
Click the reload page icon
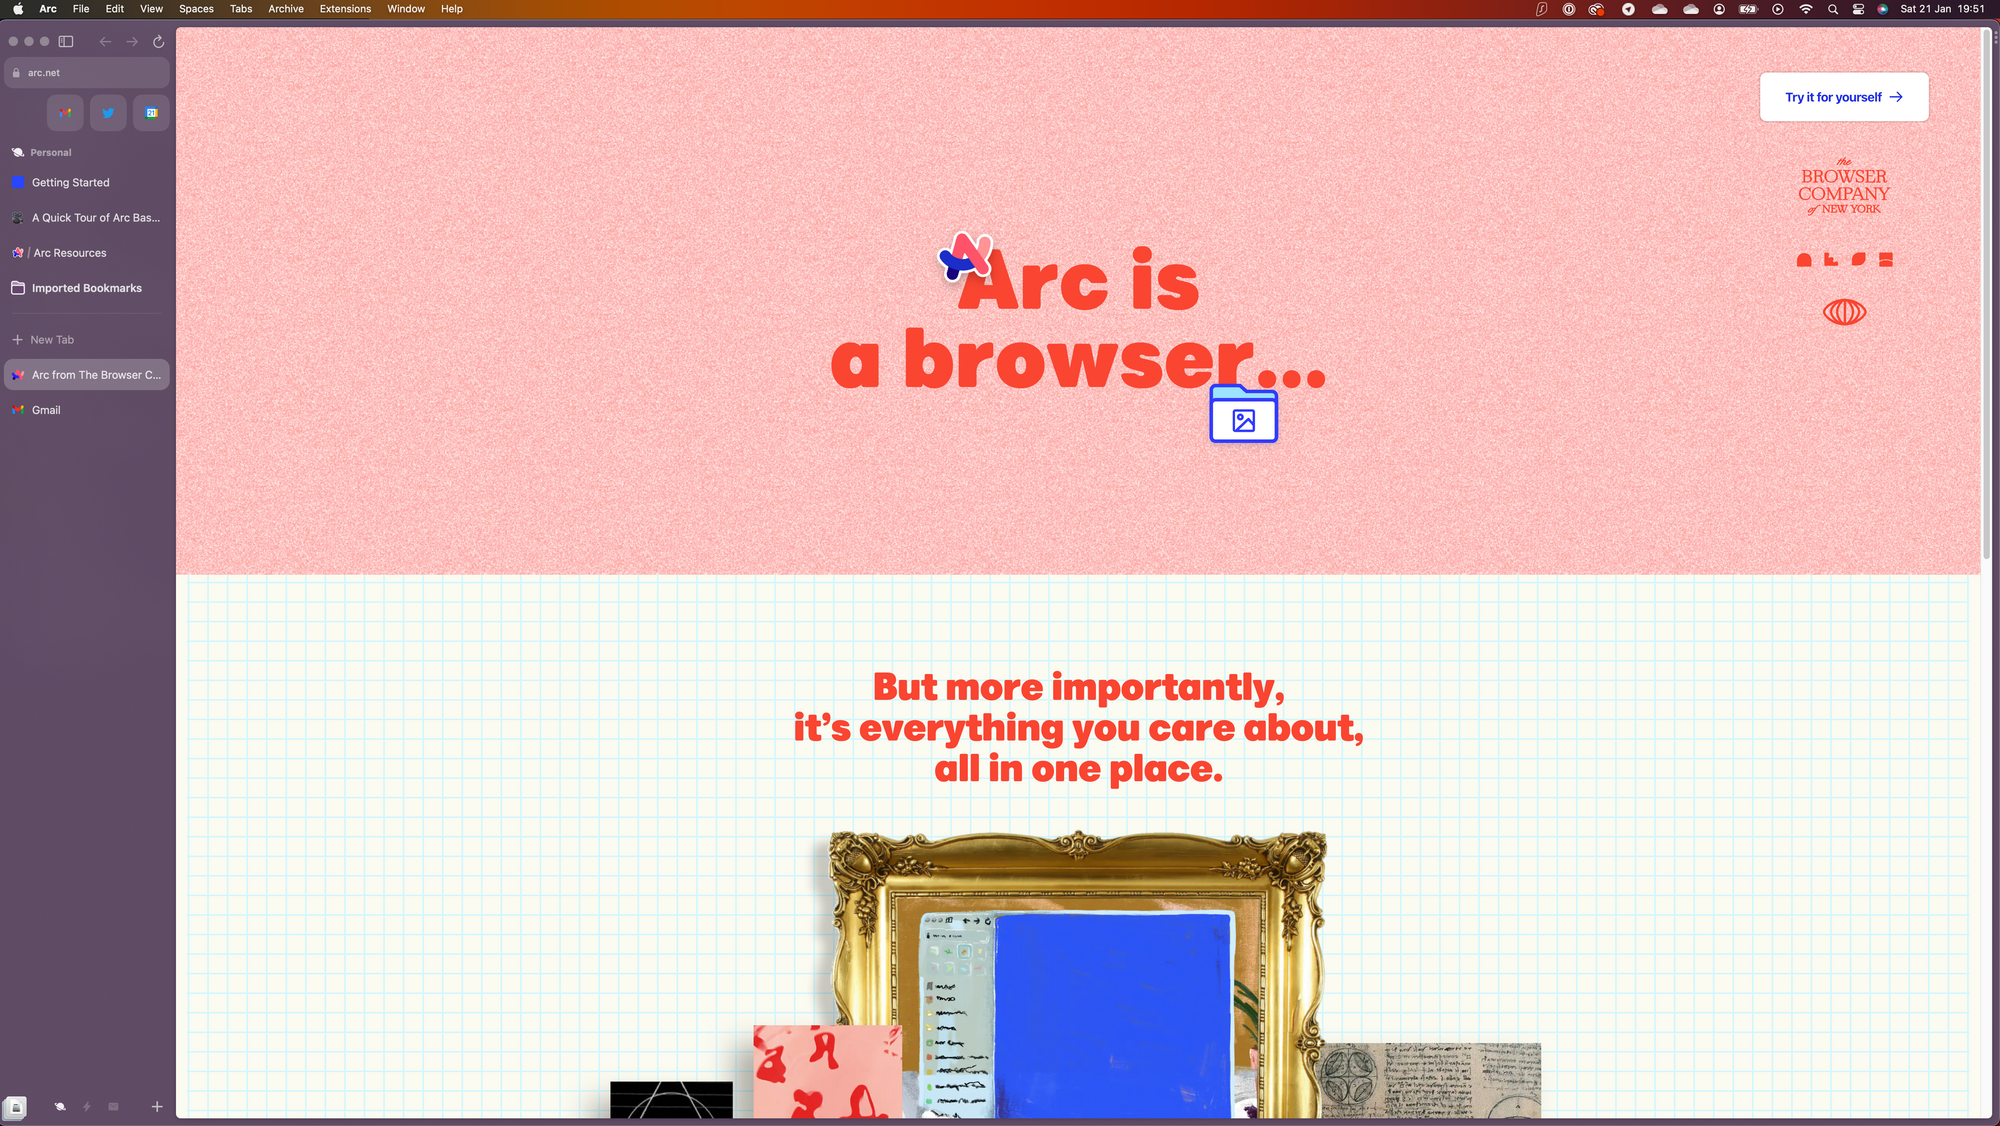point(158,41)
